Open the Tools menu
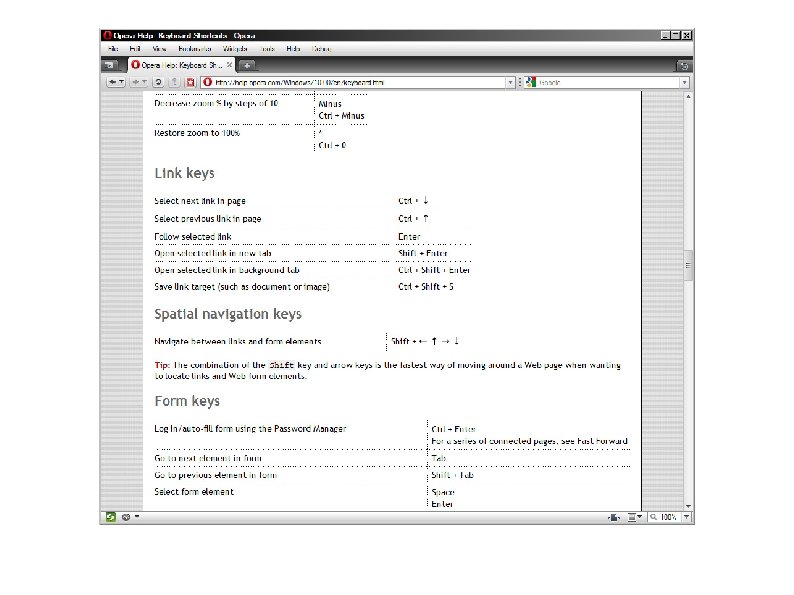This screenshot has height=595, width=794. tap(267, 49)
